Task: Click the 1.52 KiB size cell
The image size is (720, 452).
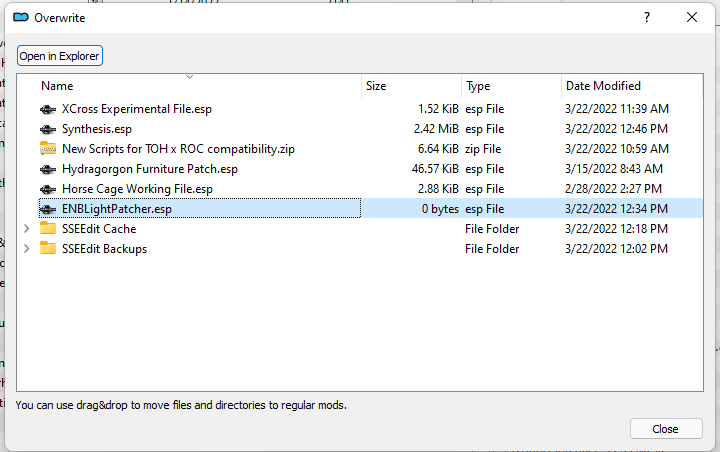Action: click(438, 109)
